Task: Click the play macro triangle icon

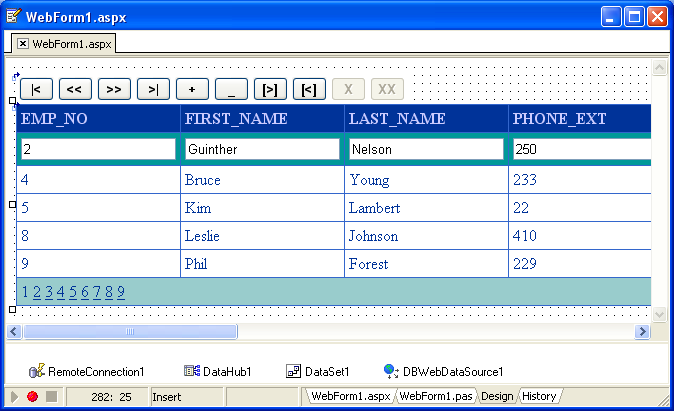Action: (x=14, y=397)
